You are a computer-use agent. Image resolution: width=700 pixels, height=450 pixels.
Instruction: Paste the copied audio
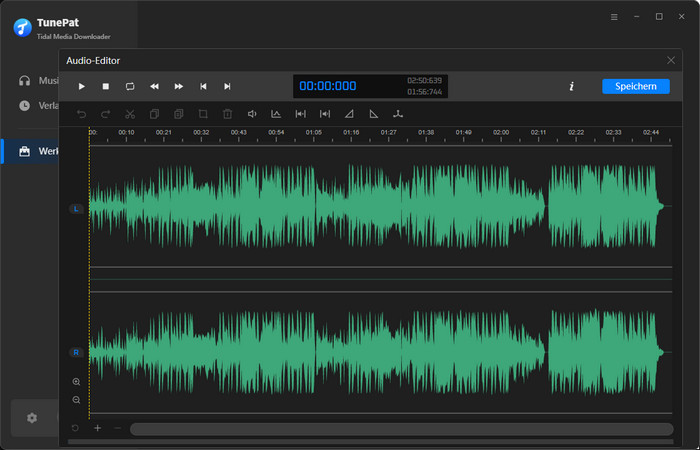179,114
